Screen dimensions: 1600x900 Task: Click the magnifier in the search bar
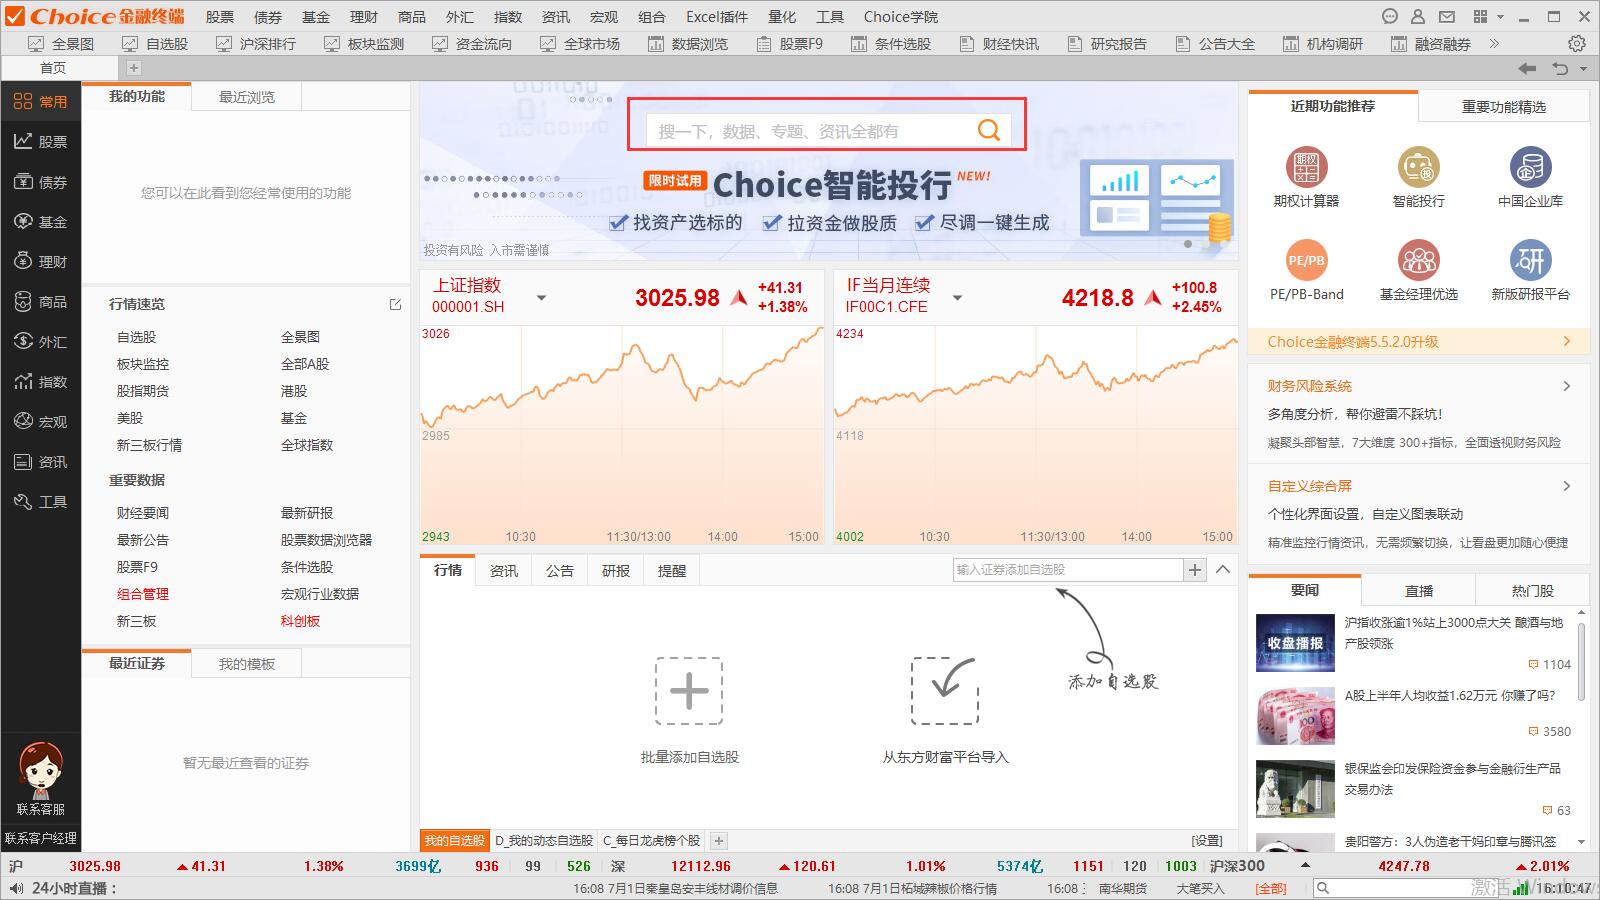[x=988, y=128]
